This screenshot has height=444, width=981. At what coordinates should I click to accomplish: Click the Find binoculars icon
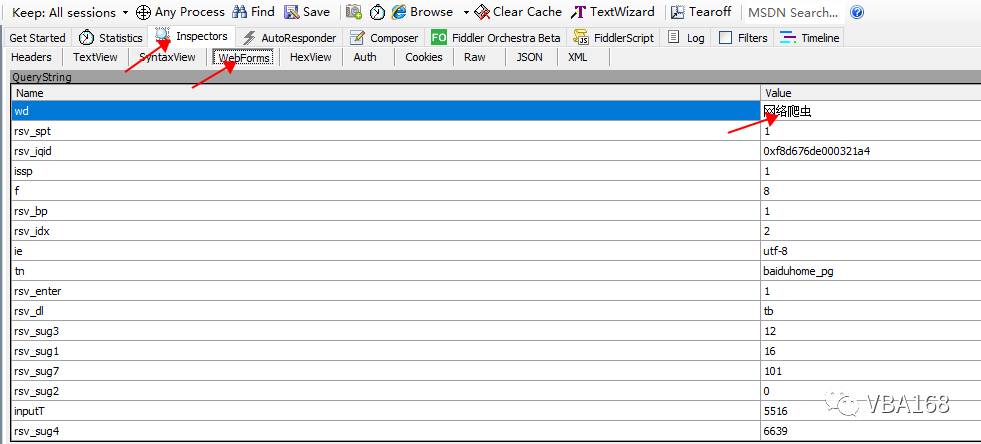pyautogui.click(x=239, y=12)
